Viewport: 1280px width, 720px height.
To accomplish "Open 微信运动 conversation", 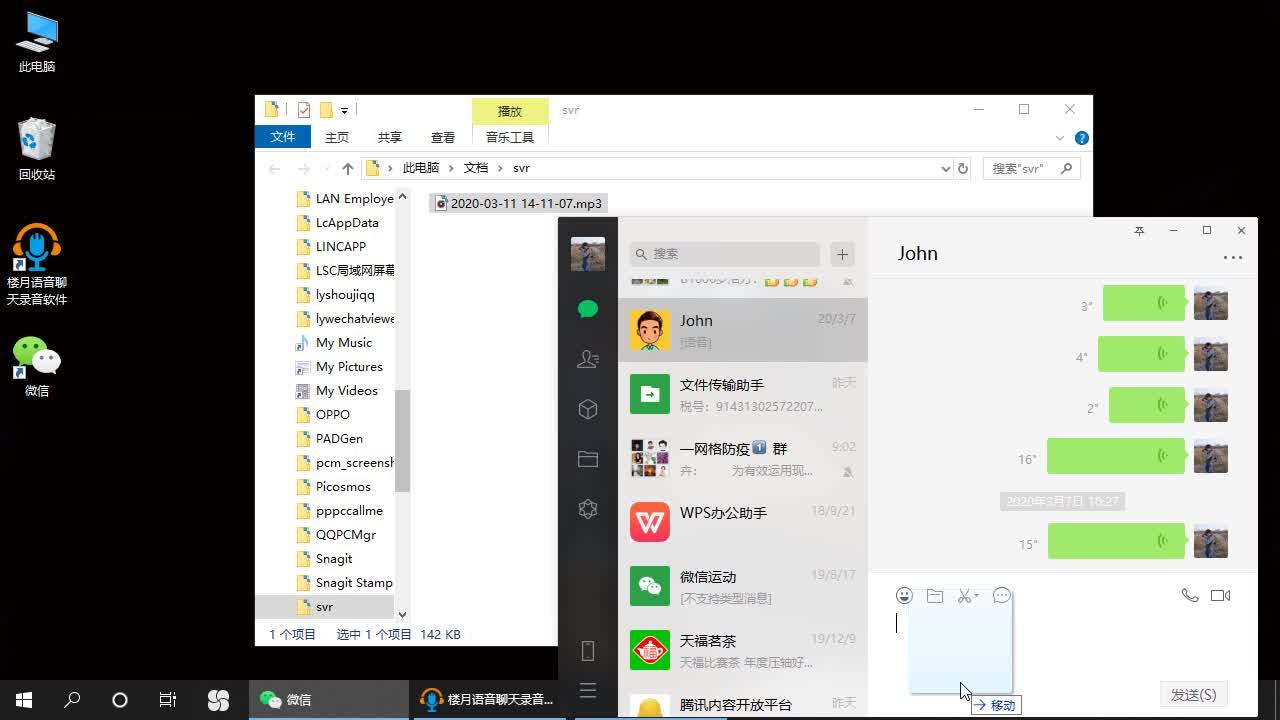I will pyautogui.click(x=743, y=586).
